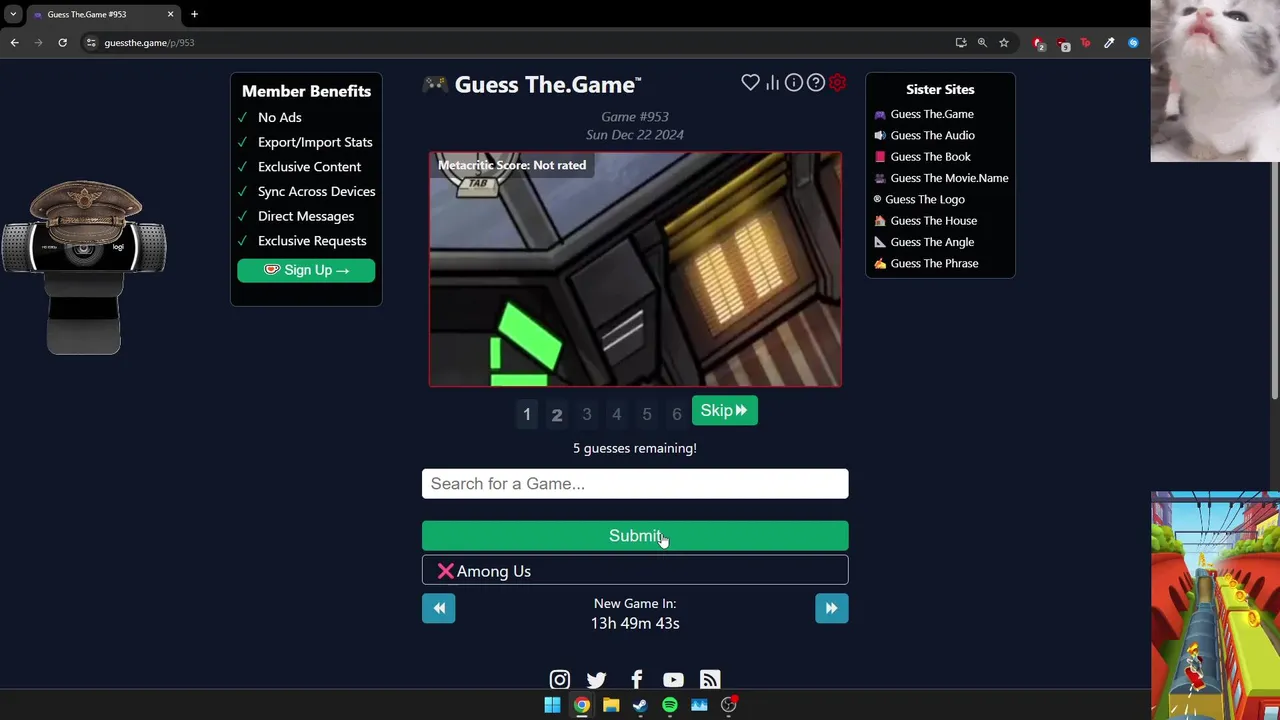Click the 'Among Us' wrong guess row

[x=635, y=571]
